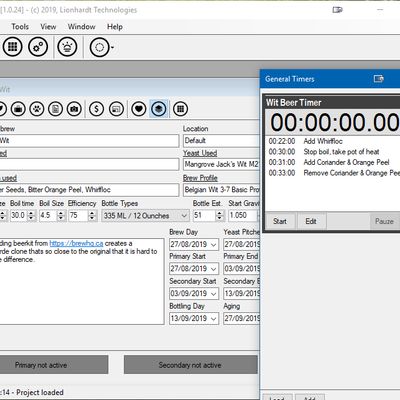Open the gears settings toolbar icon

click(x=38, y=47)
